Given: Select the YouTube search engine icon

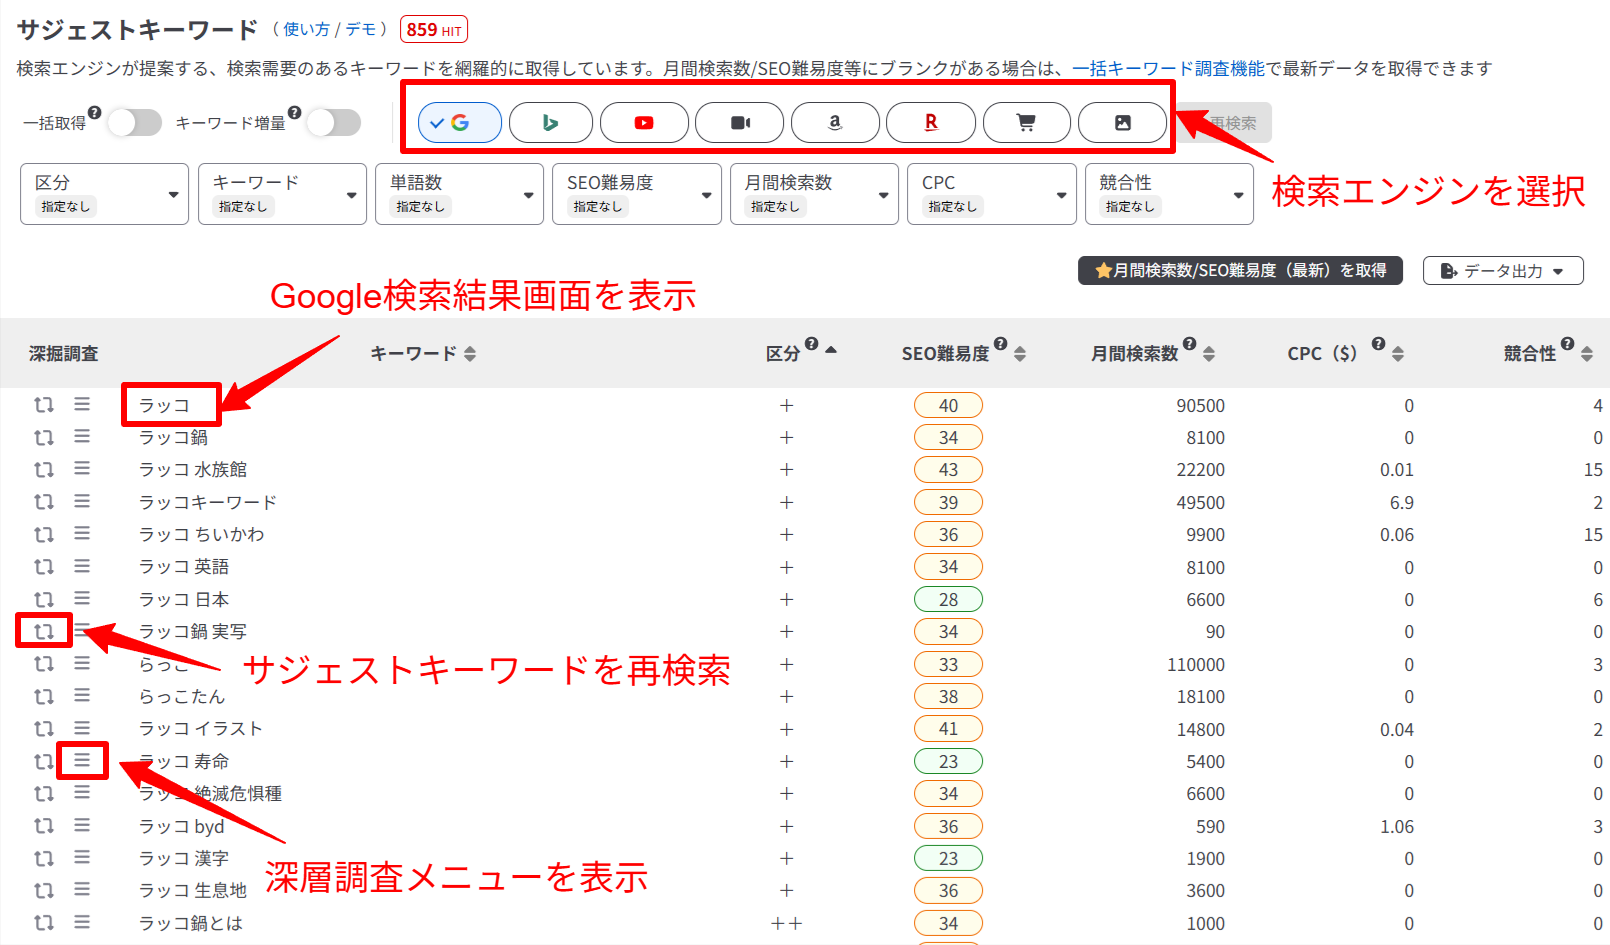Looking at the screenshot, I should (x=644, y=123).
